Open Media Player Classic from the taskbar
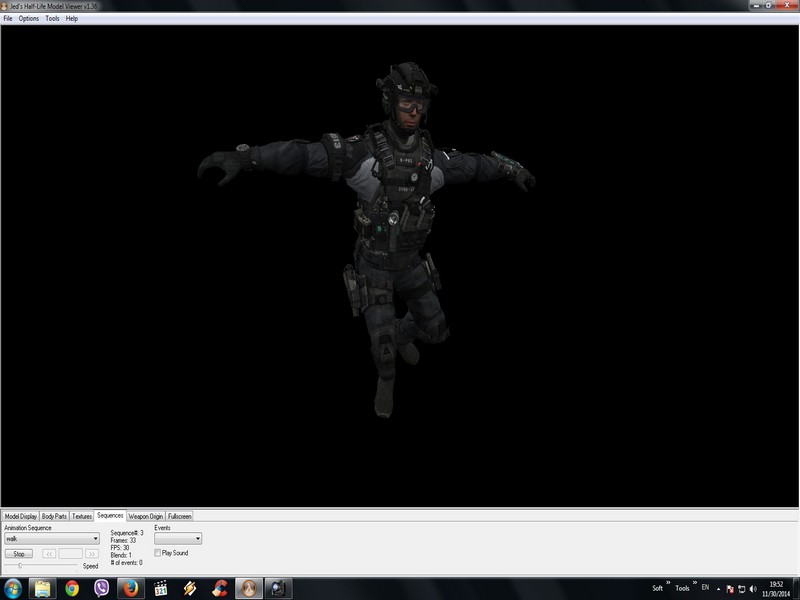800x600 pixels. (x=160, y=589)
